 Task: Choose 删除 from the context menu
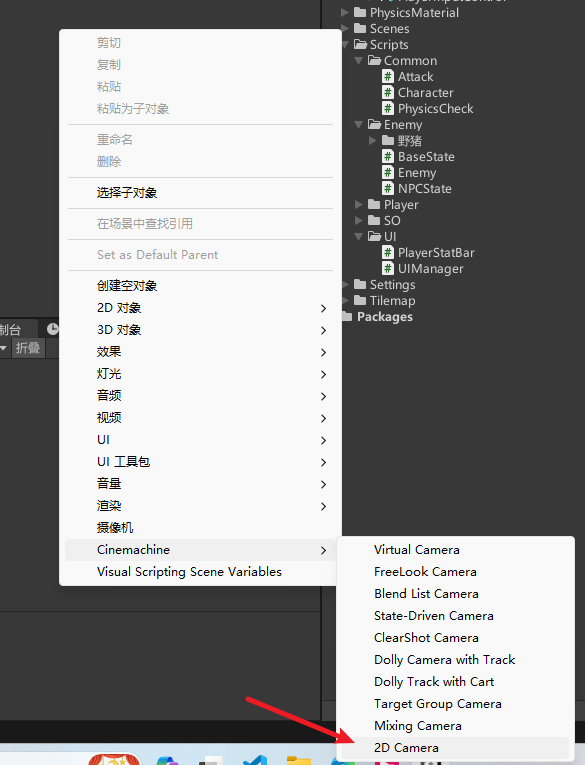pyautogui.click(x=200, y=162)
